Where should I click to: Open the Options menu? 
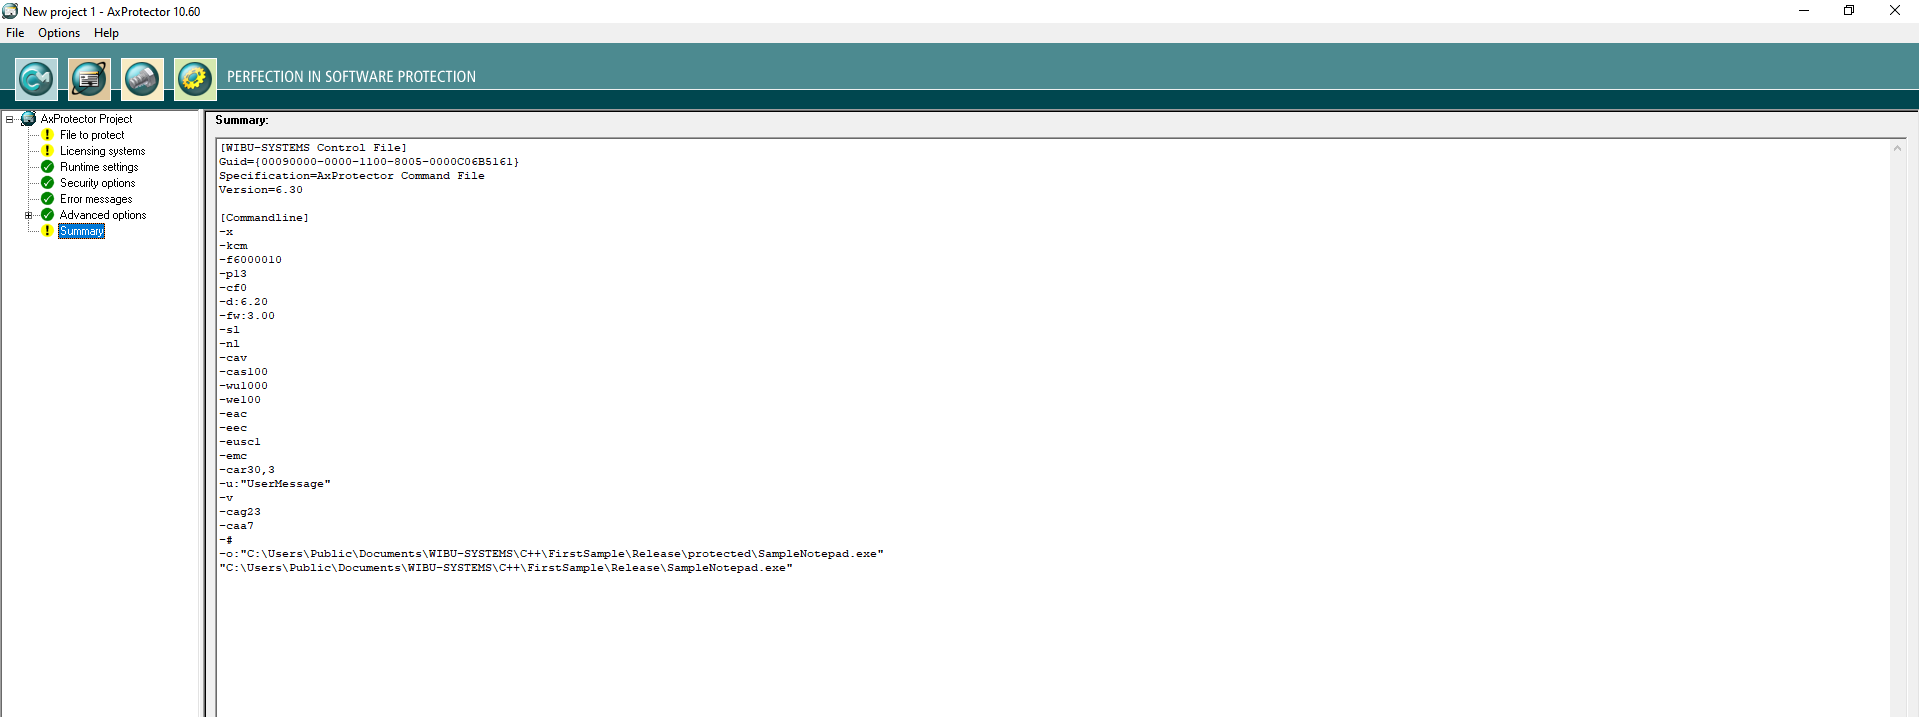(59, 33)
